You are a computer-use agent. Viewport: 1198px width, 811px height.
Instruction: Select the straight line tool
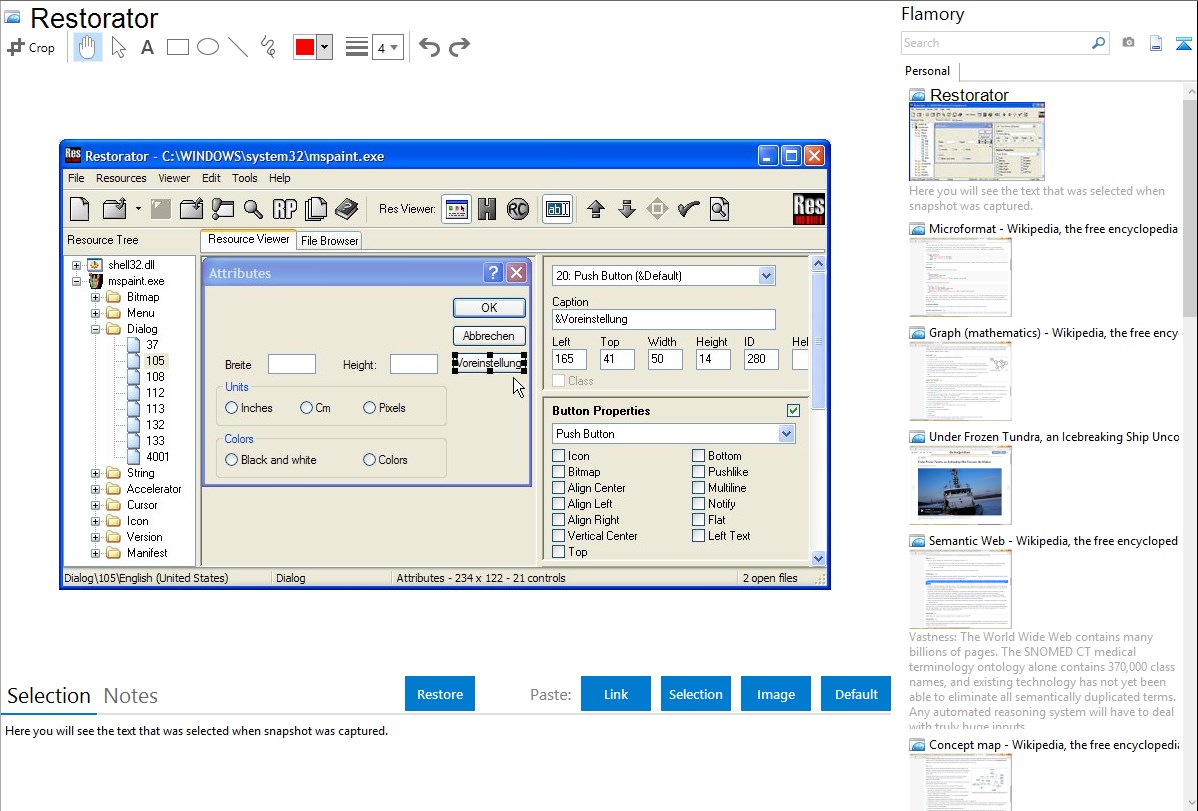click(x=238, y=47)
